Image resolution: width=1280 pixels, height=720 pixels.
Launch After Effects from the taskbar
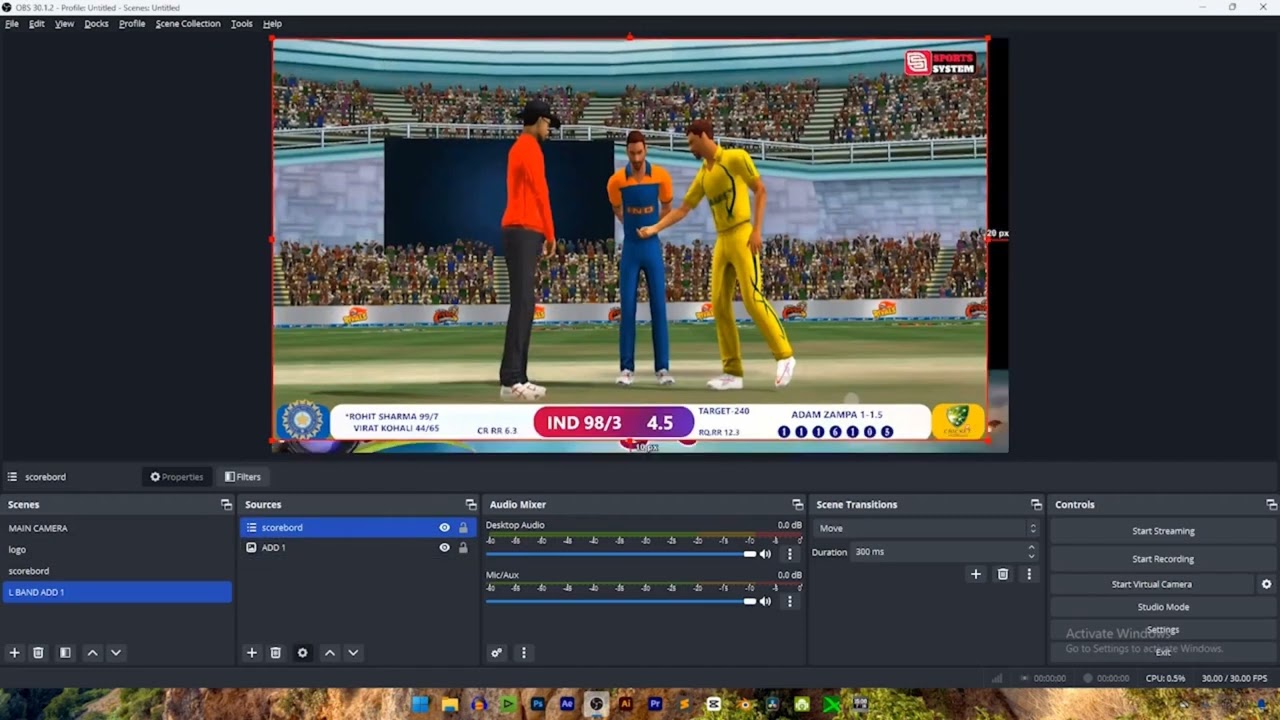tap(567, 704)
